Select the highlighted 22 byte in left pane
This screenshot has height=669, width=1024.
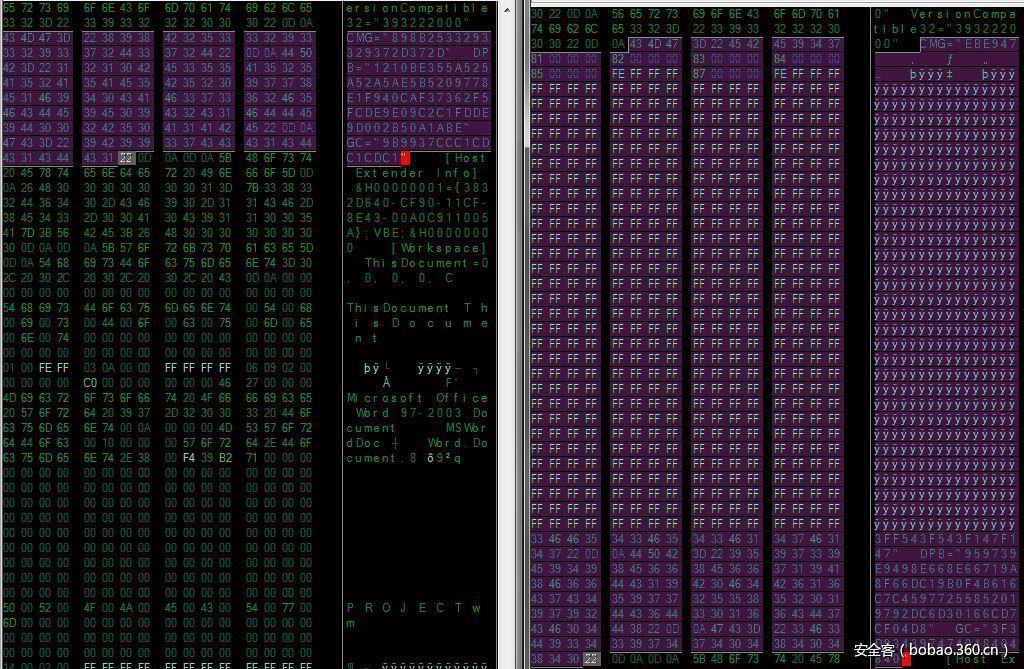click(126, 158)
